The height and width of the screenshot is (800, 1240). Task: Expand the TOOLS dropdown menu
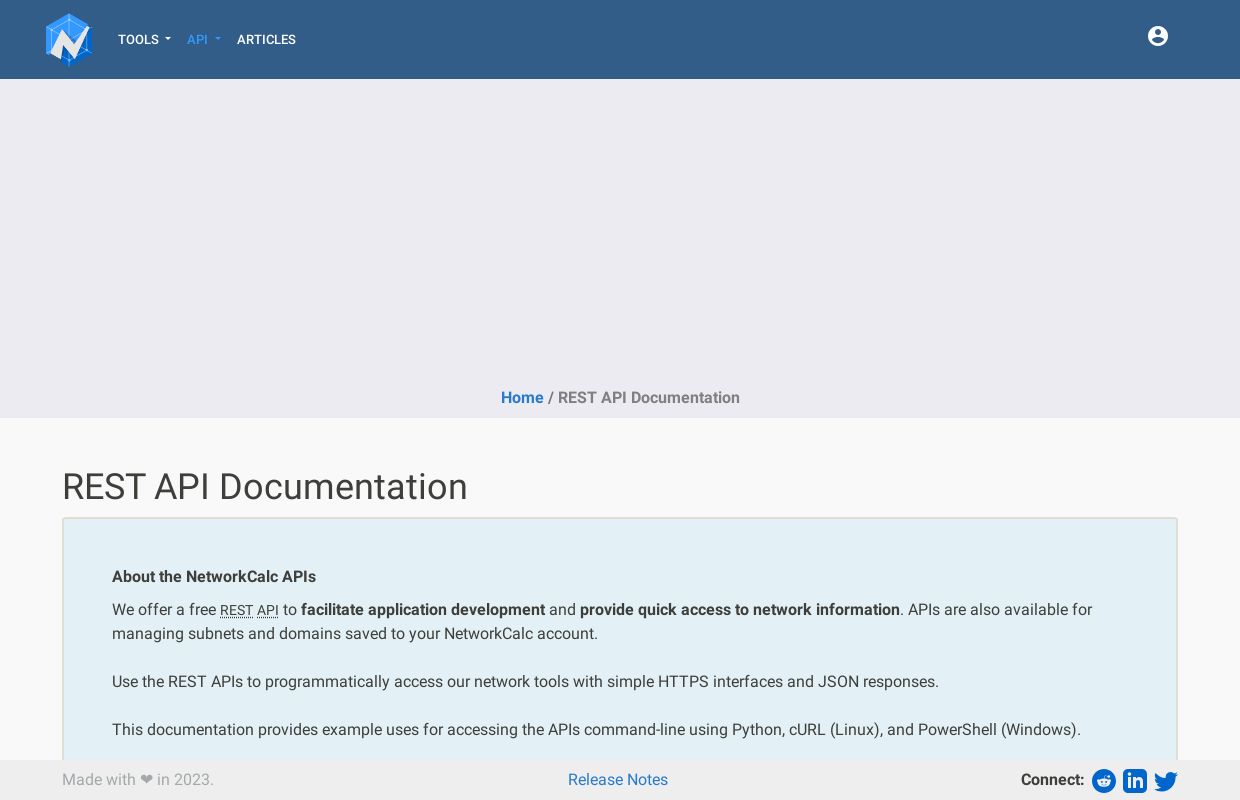[x=144, y=40]
